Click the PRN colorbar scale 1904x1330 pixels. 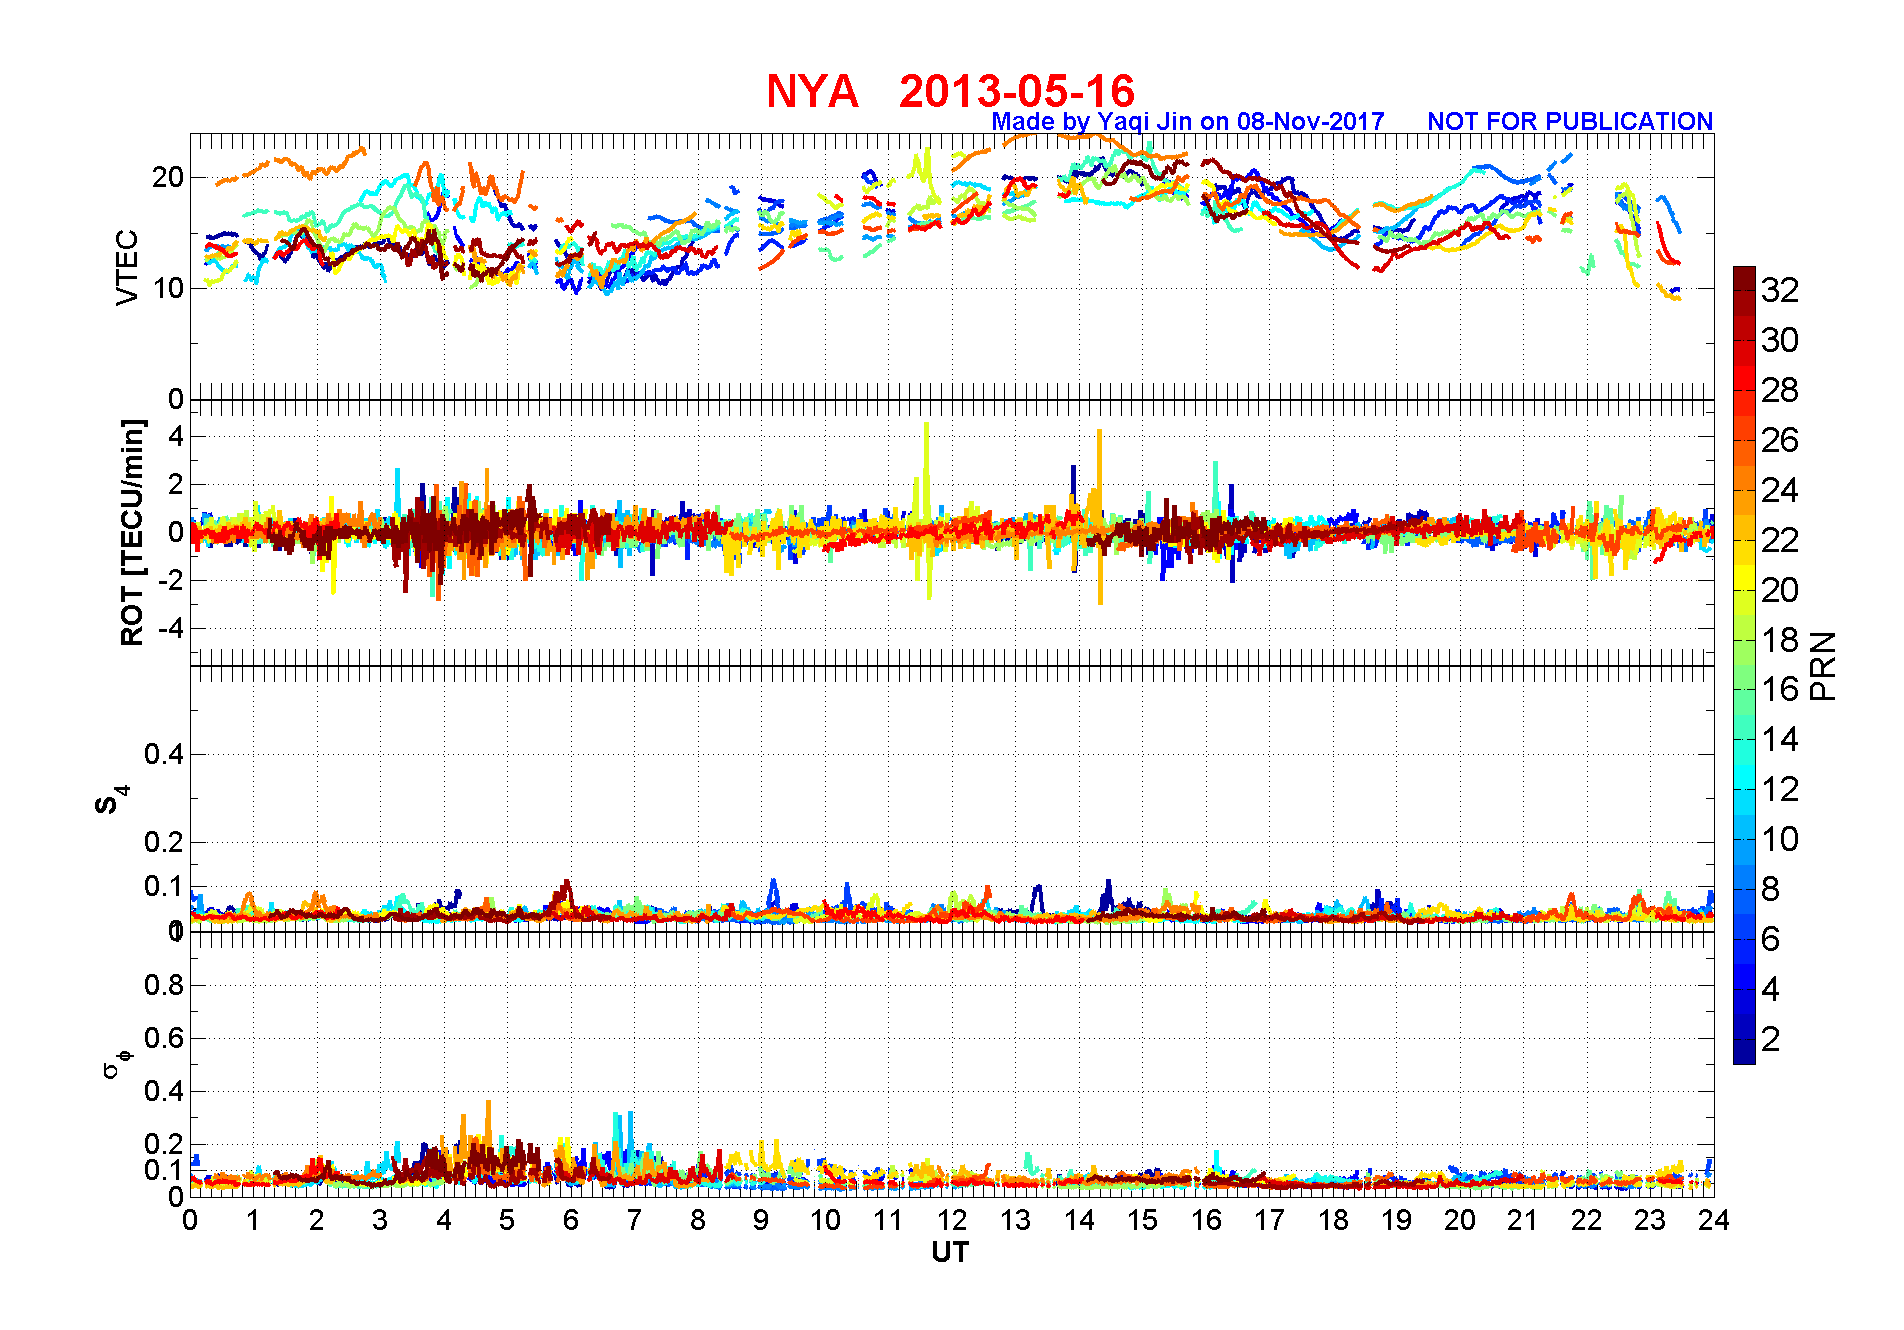(x=1744, y=665)
